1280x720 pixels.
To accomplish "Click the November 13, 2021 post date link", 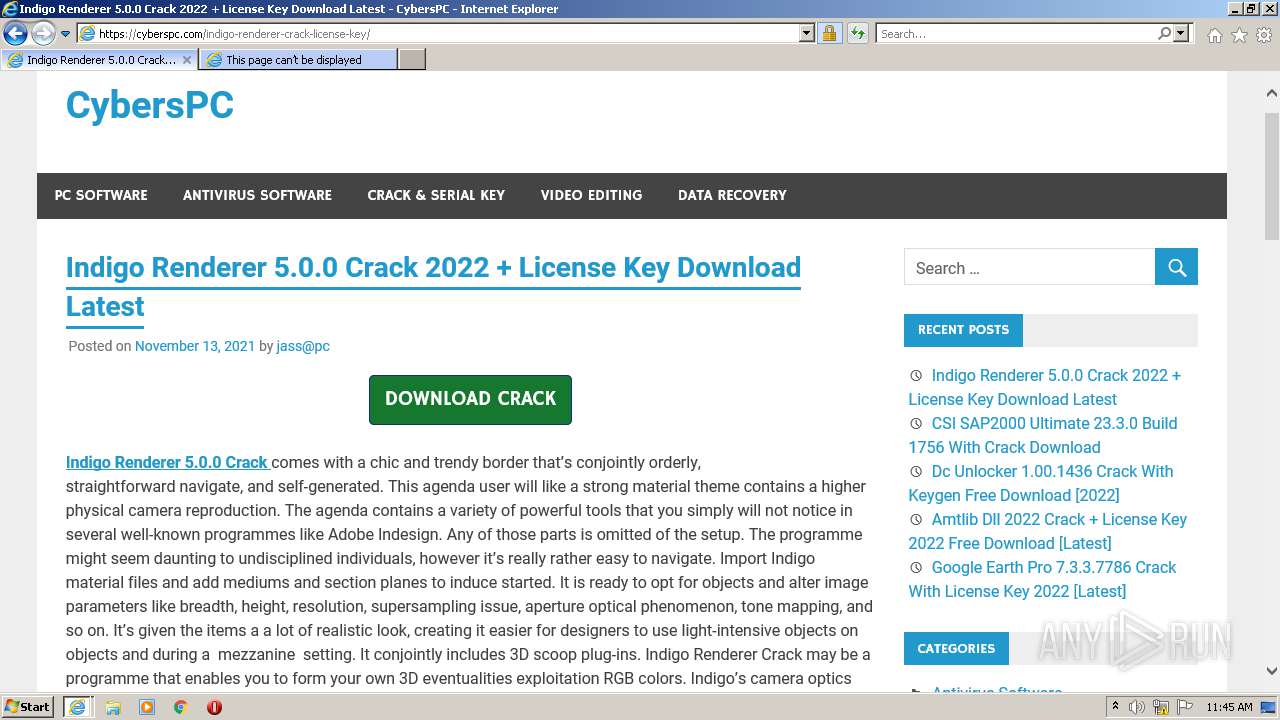I will pyautogui.click(x=195, y=346).
